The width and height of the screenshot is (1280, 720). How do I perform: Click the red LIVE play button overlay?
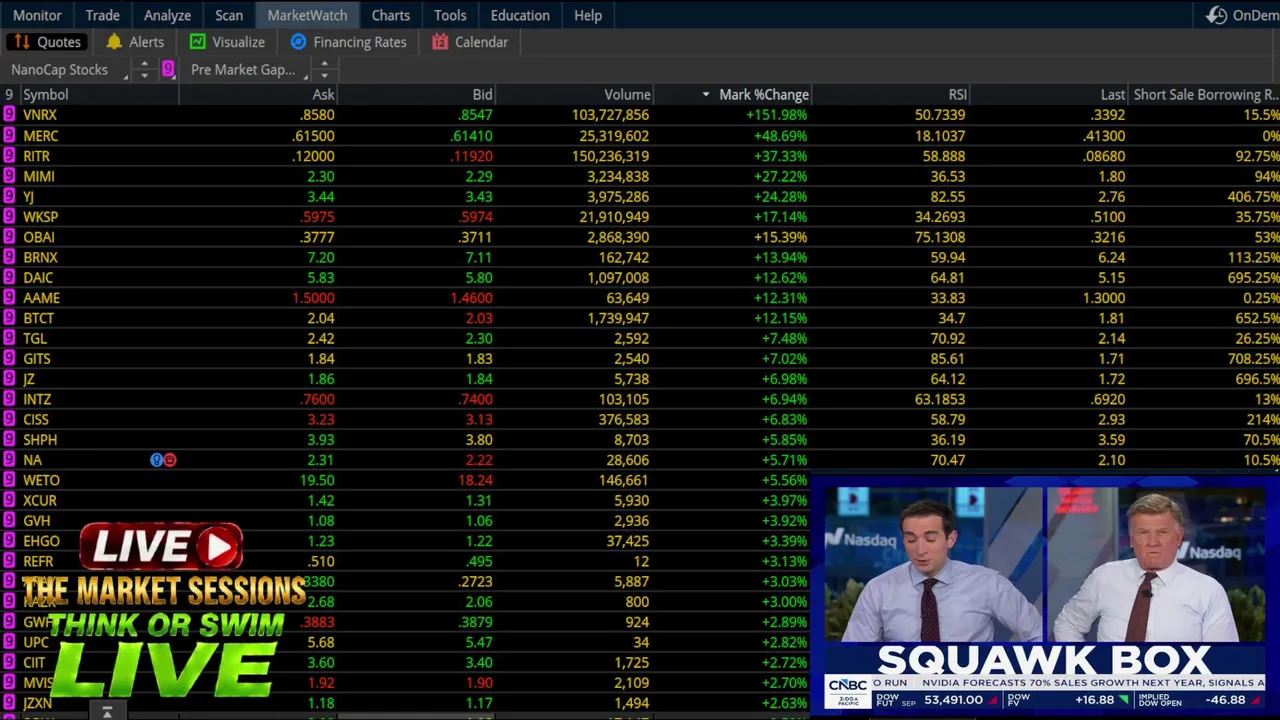(x=161, y=546)
